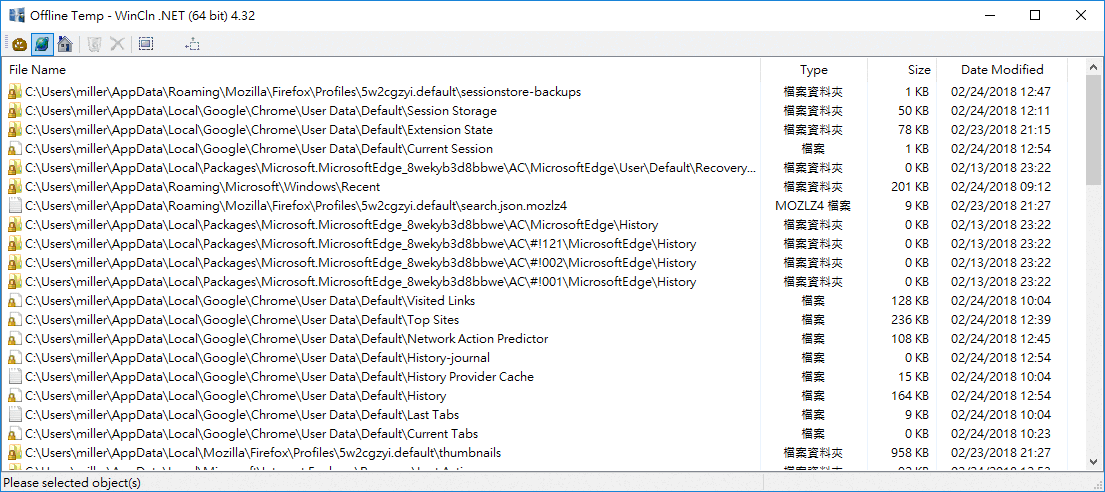Click the file icon beside Last Tabs

(15, 415)
